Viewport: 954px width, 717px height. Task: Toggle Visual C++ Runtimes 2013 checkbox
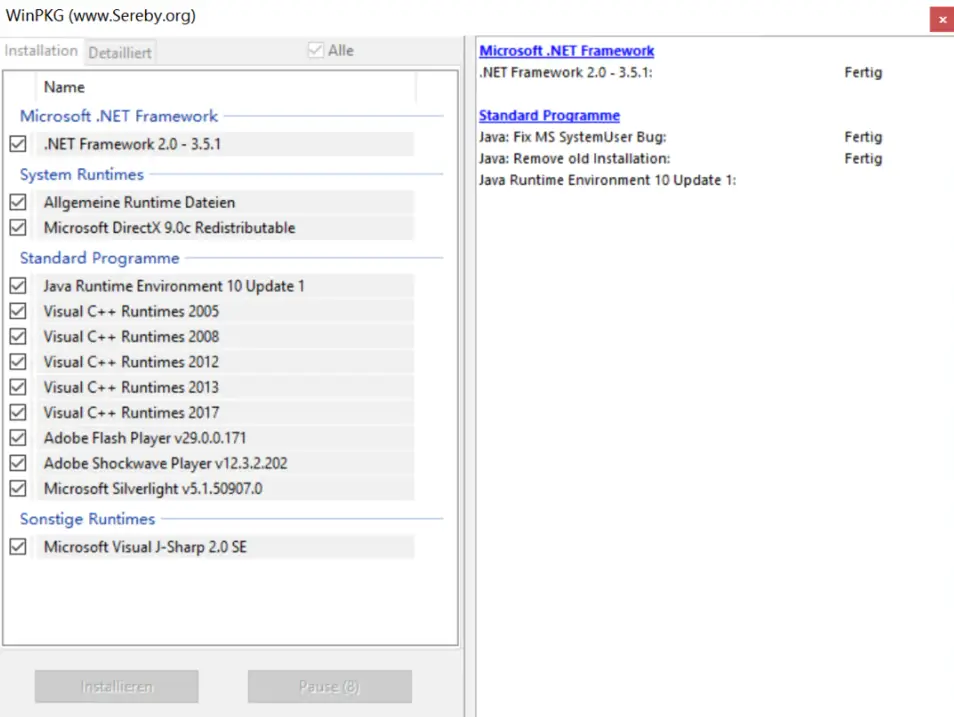point(18,387)
